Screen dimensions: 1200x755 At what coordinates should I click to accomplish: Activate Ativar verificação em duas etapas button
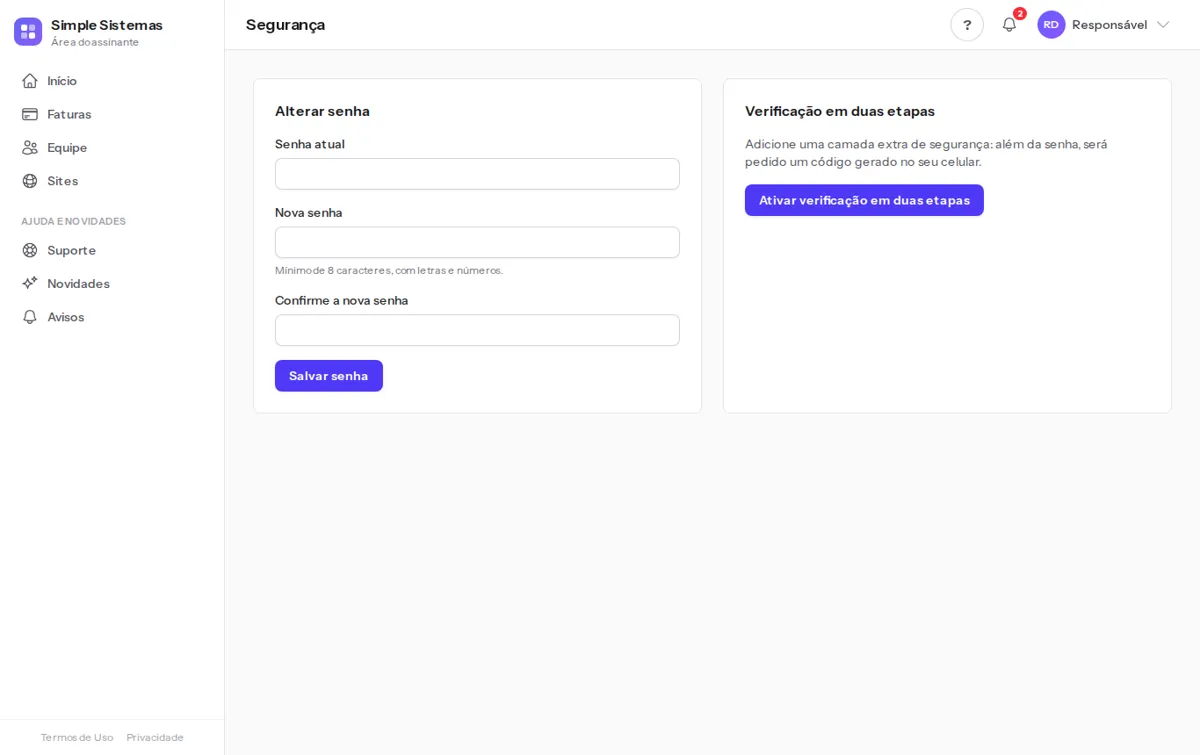coord(864,200)
